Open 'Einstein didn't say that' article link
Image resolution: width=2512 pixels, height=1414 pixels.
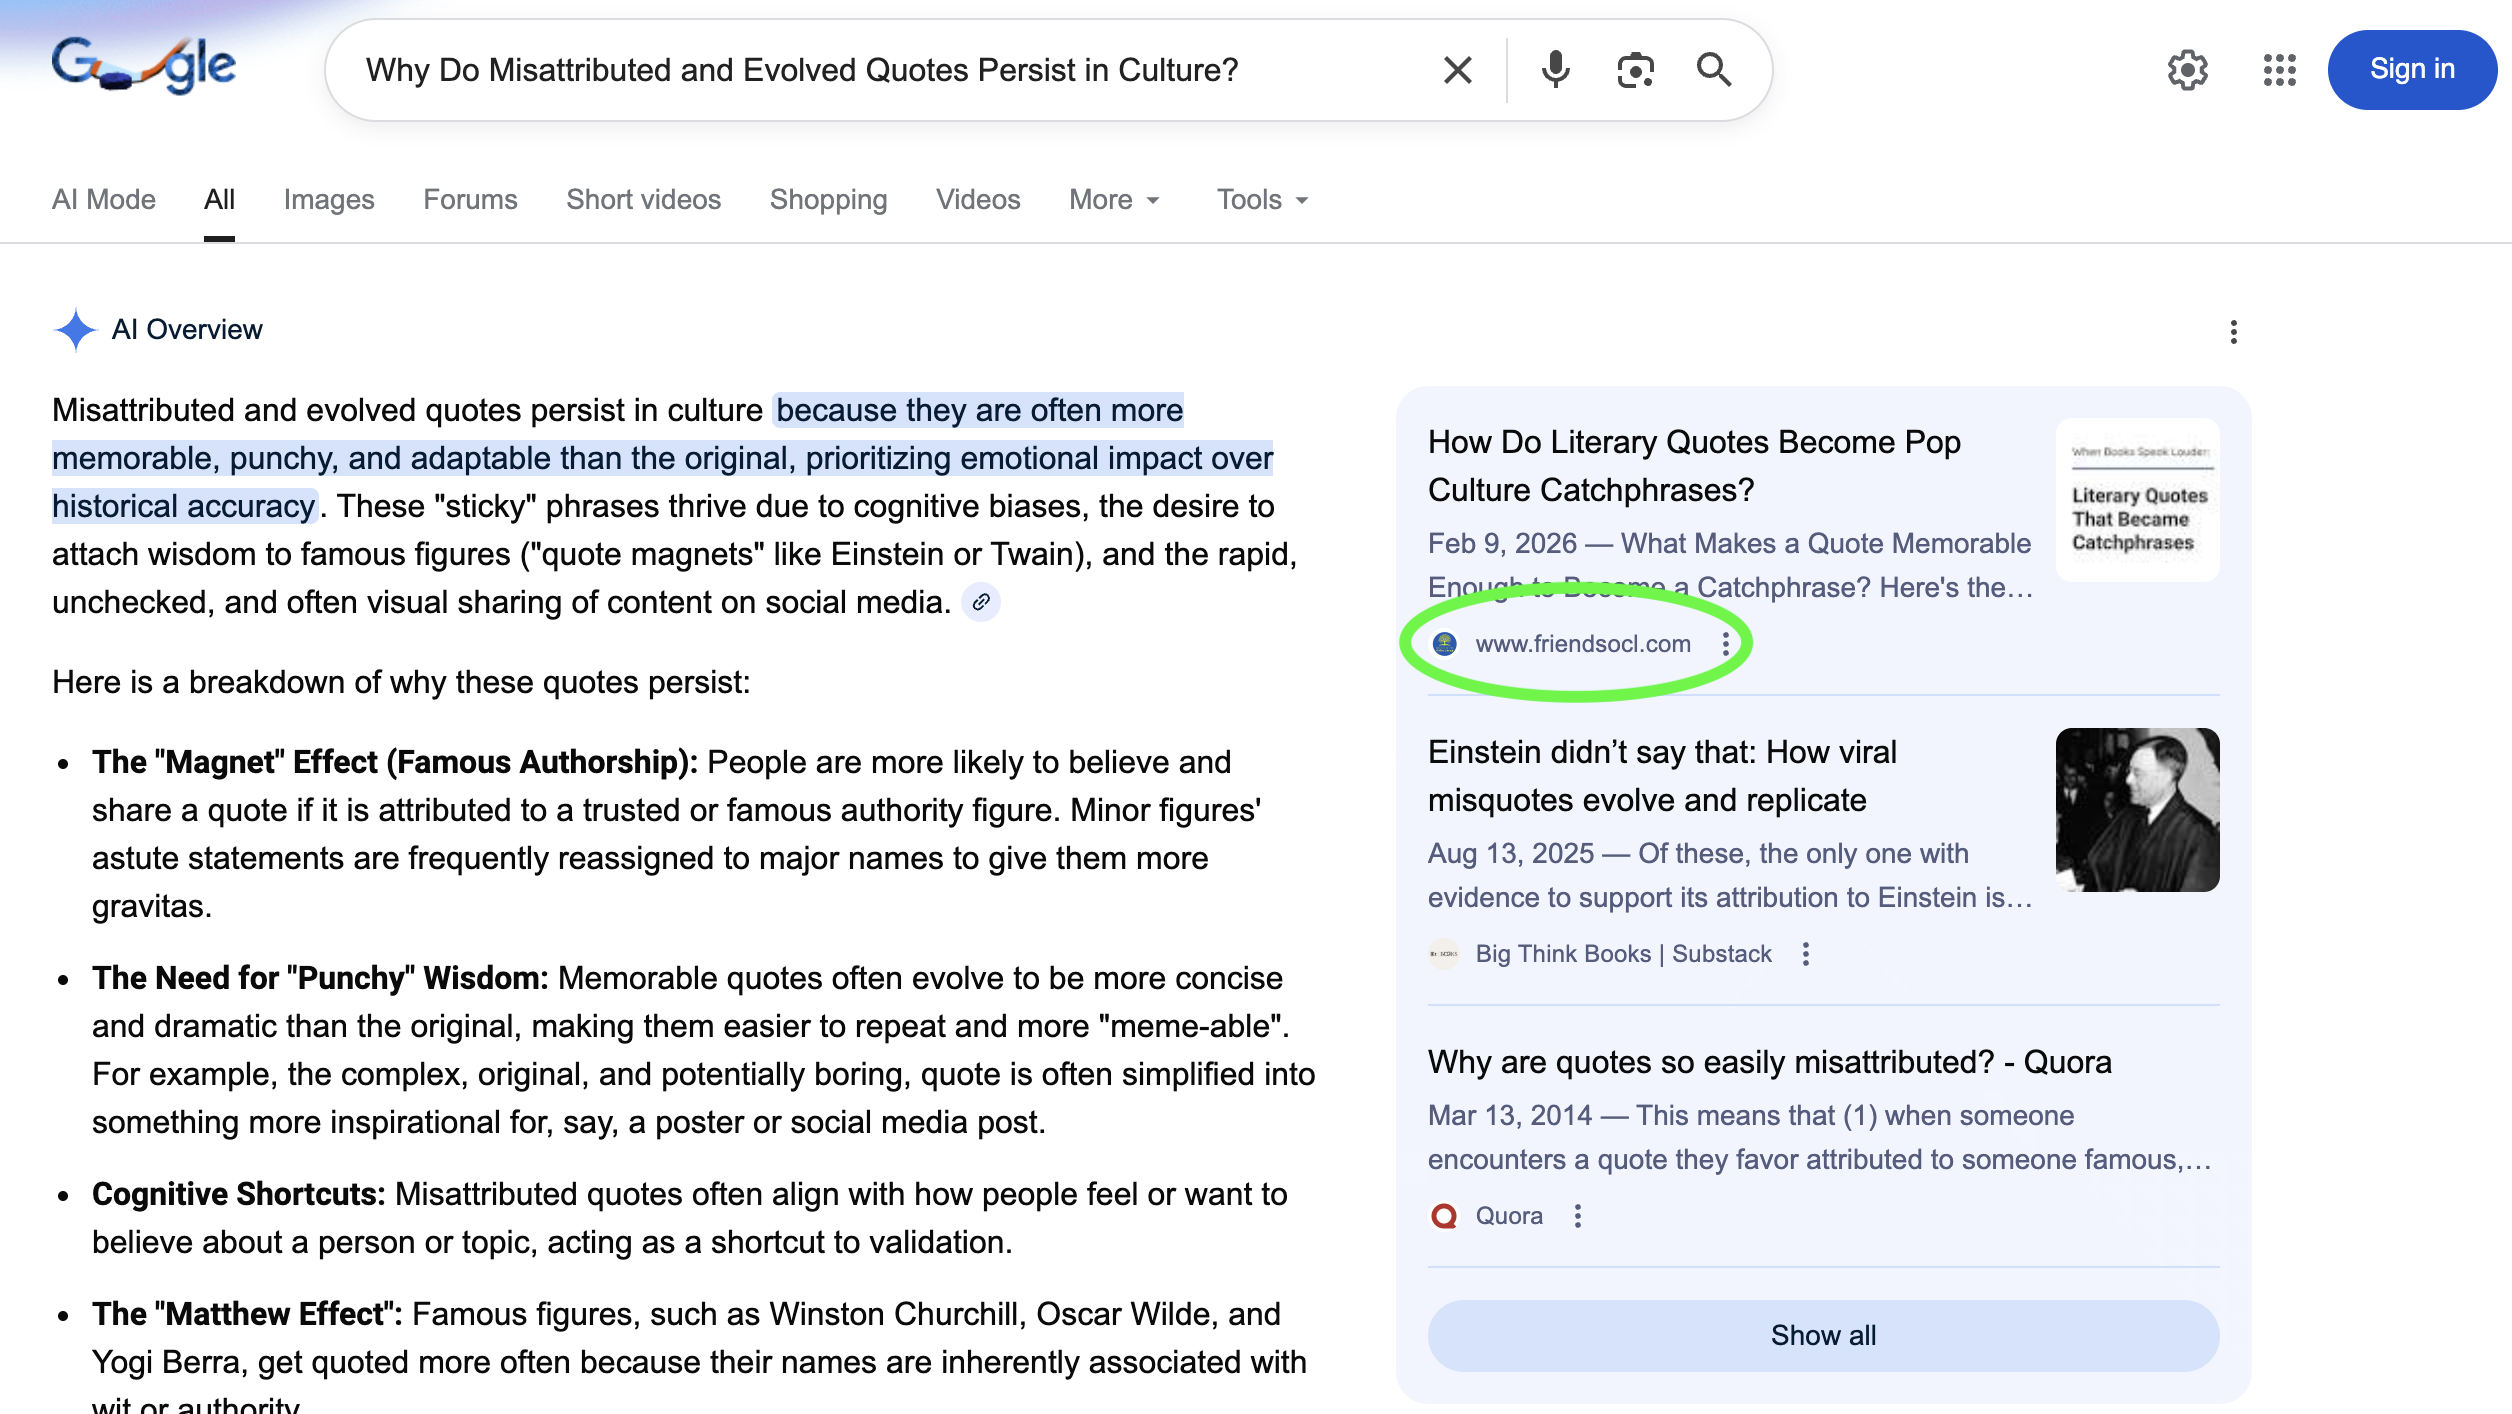pos(1662,776)
